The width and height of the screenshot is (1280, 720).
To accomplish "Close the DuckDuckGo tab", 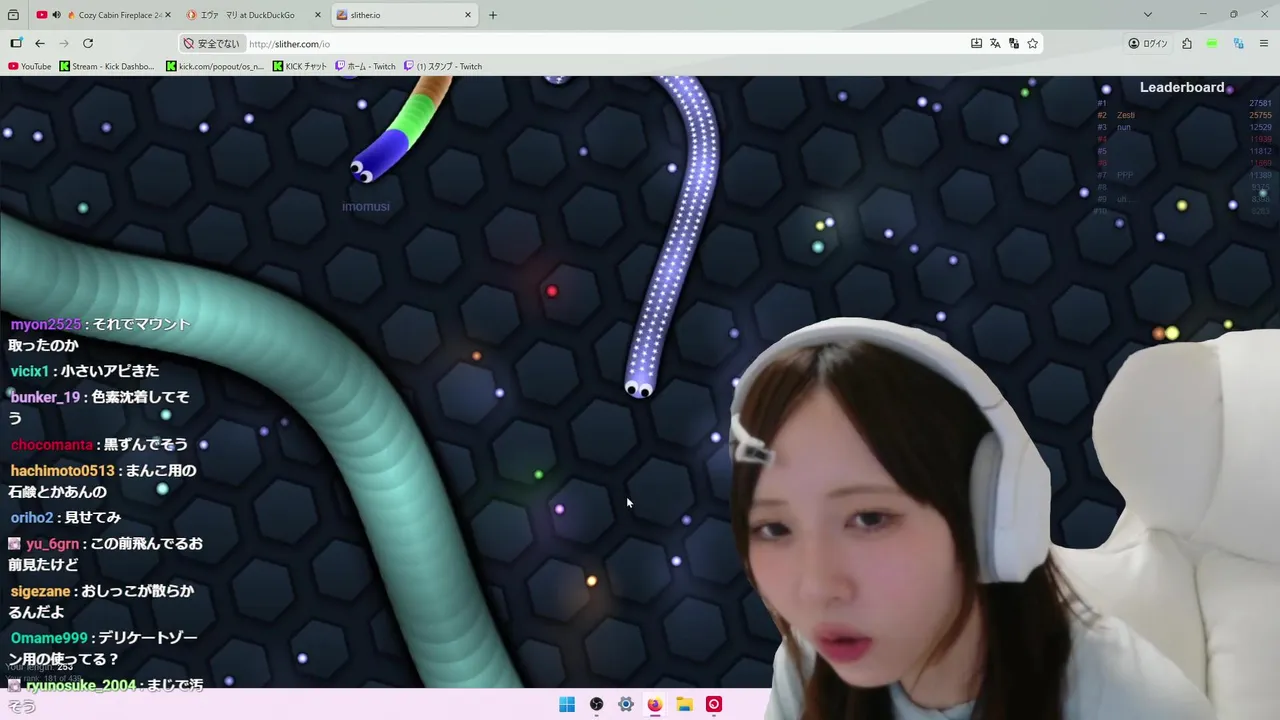I will coord(318,15).
